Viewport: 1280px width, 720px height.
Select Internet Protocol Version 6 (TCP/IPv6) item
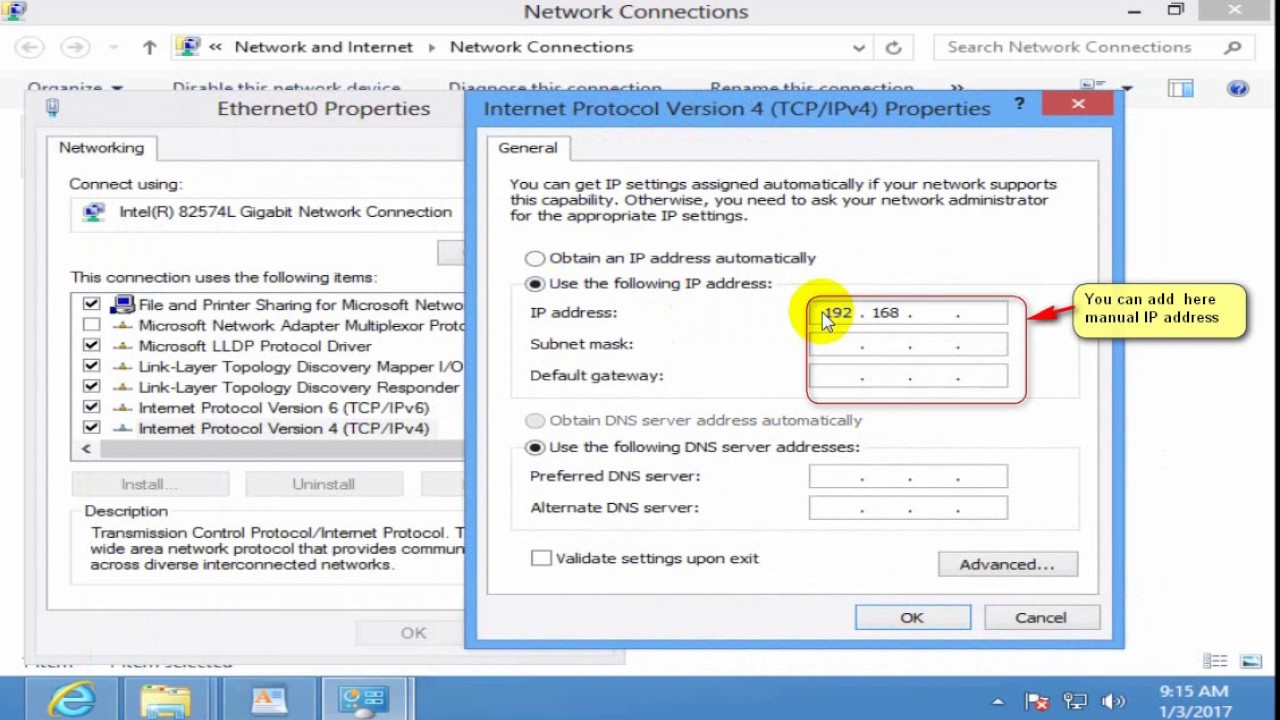click(x=283, y=408)
